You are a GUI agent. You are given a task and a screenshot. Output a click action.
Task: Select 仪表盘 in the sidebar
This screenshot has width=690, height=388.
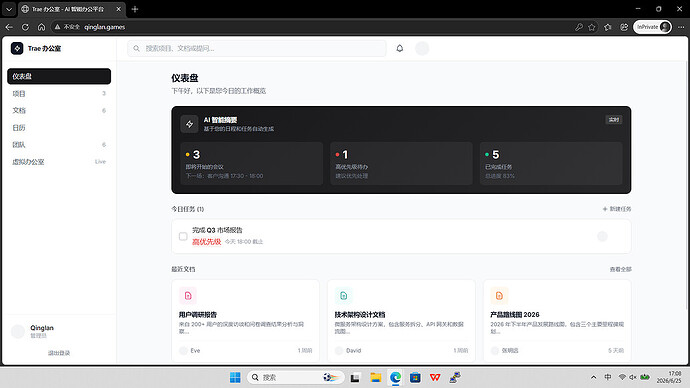pos(59,76)
